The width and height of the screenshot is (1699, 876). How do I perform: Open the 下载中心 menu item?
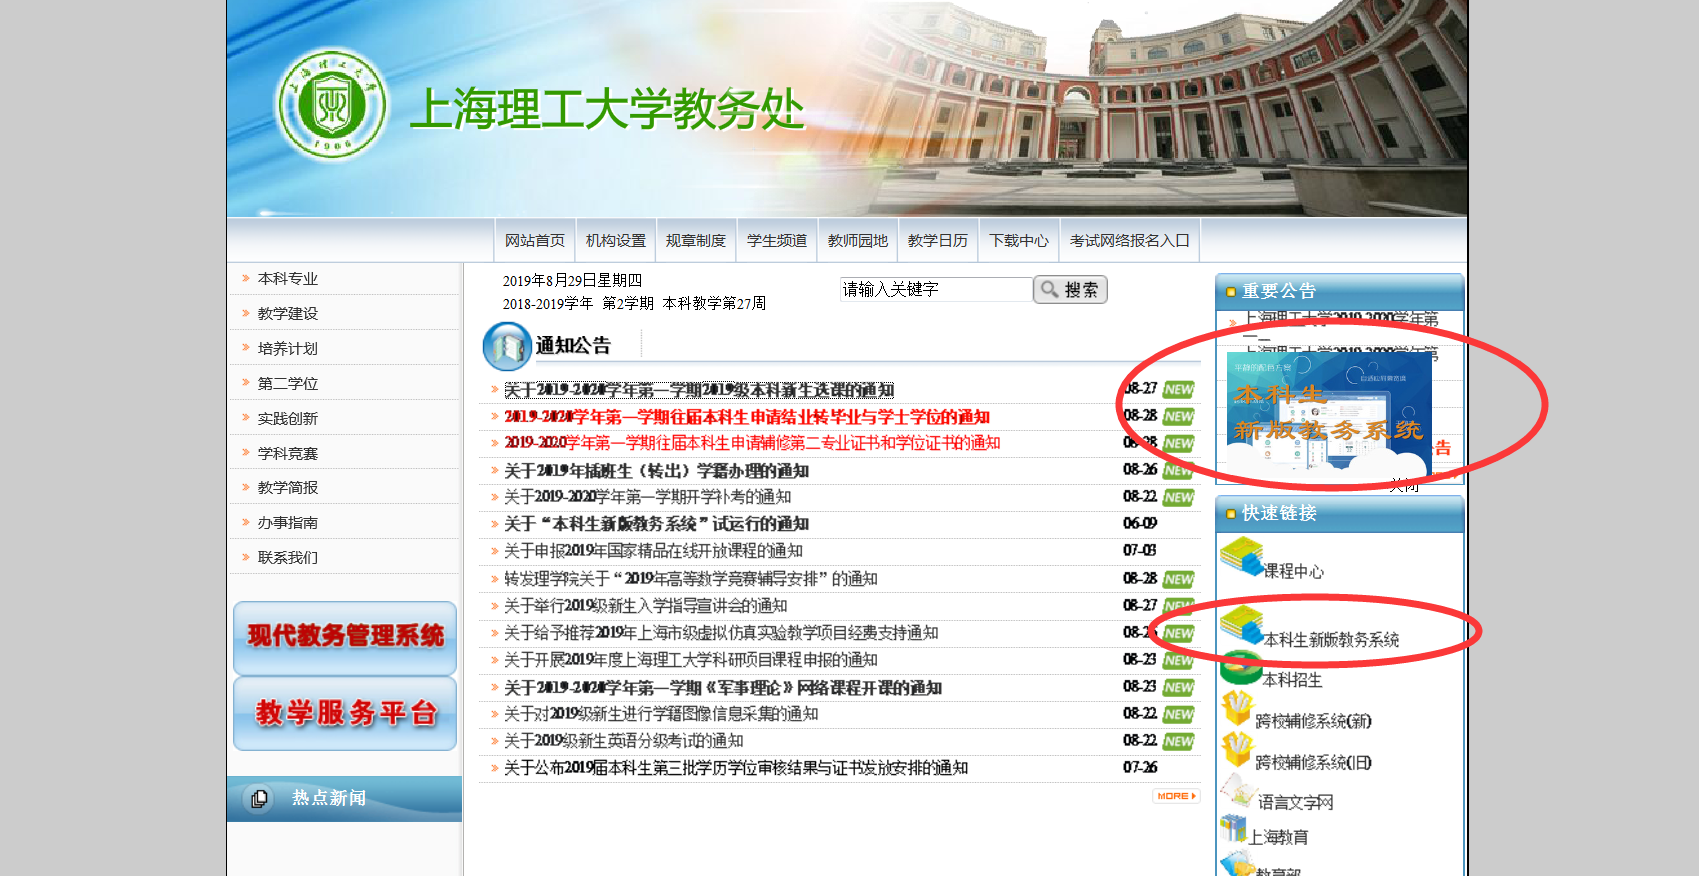coord(1019,241)
